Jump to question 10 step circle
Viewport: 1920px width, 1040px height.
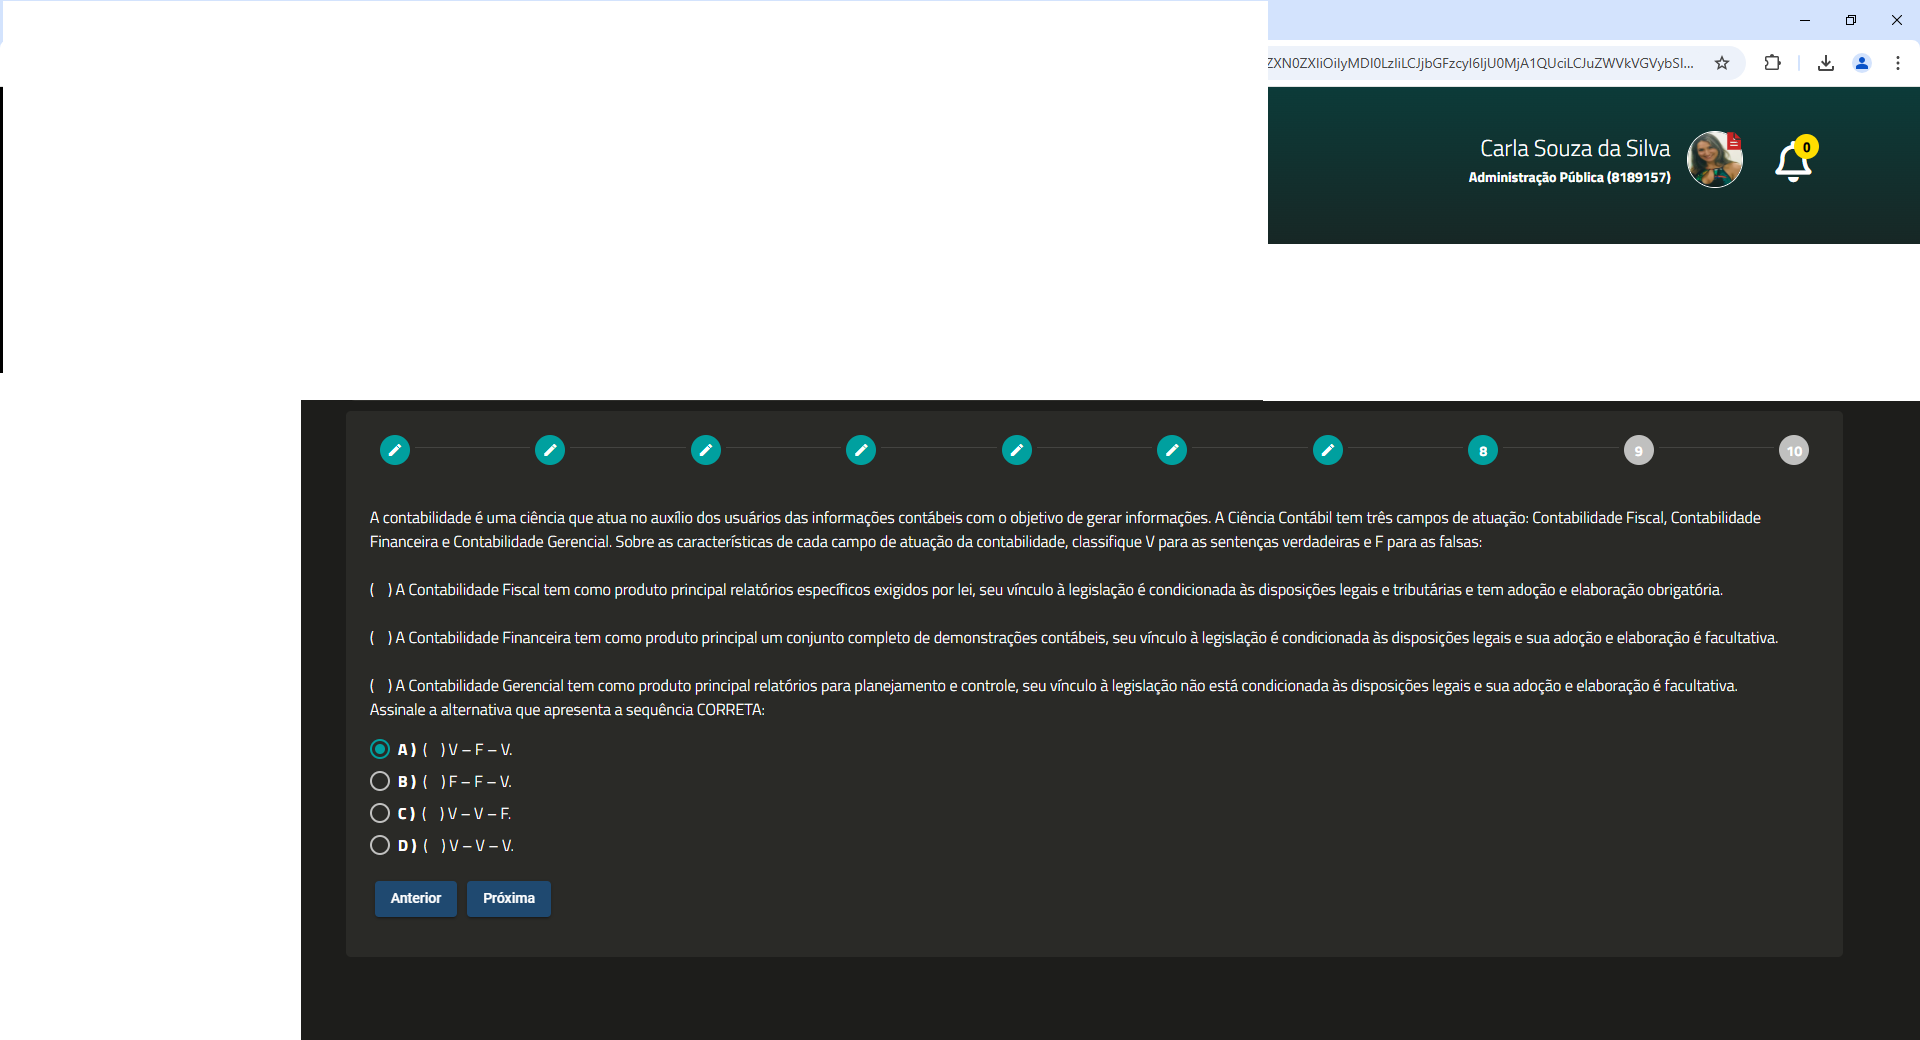(x=1794, y=451)
